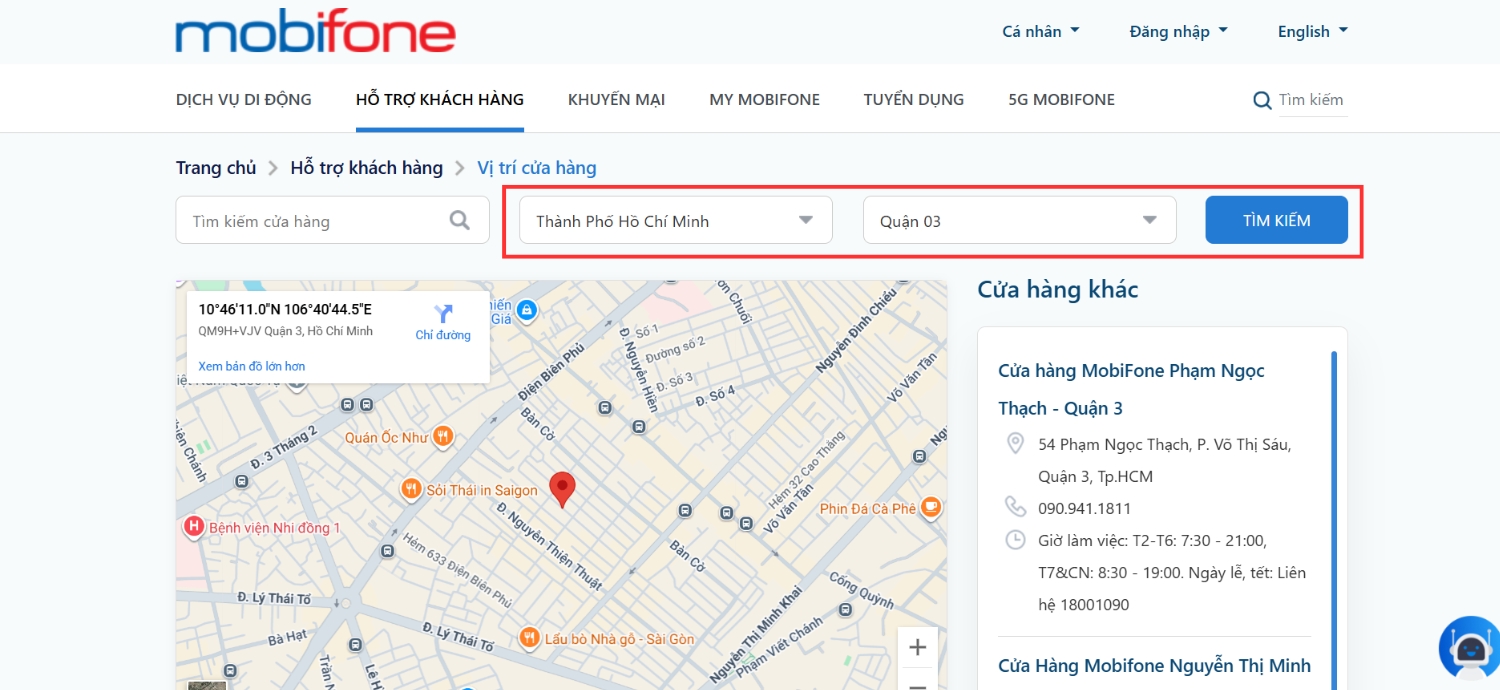Go to Dịch vụ di động menu
Image resolution: width=1500 pixels, height=690 pixels.
pos(244,99)
